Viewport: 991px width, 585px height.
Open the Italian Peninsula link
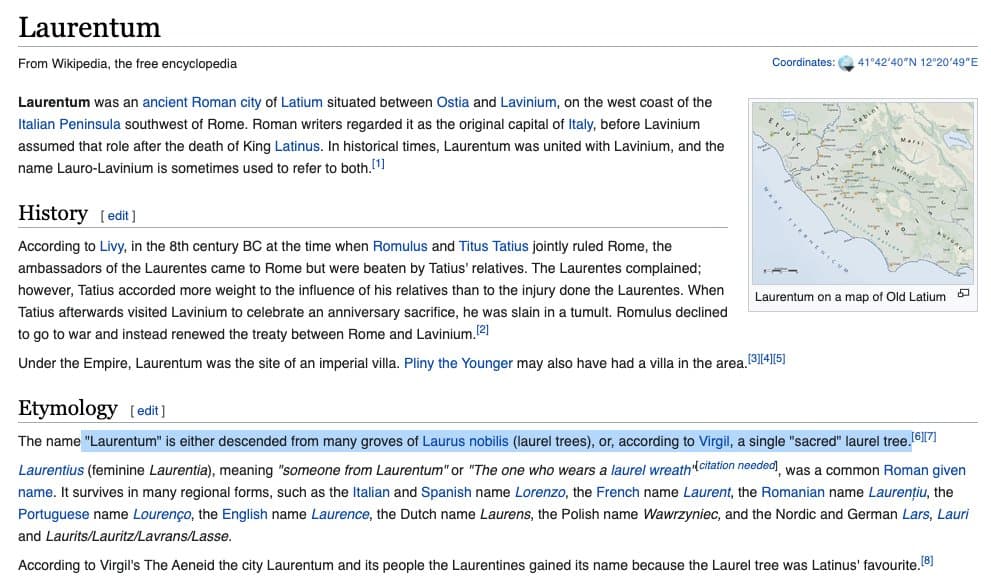click(69, 124)
